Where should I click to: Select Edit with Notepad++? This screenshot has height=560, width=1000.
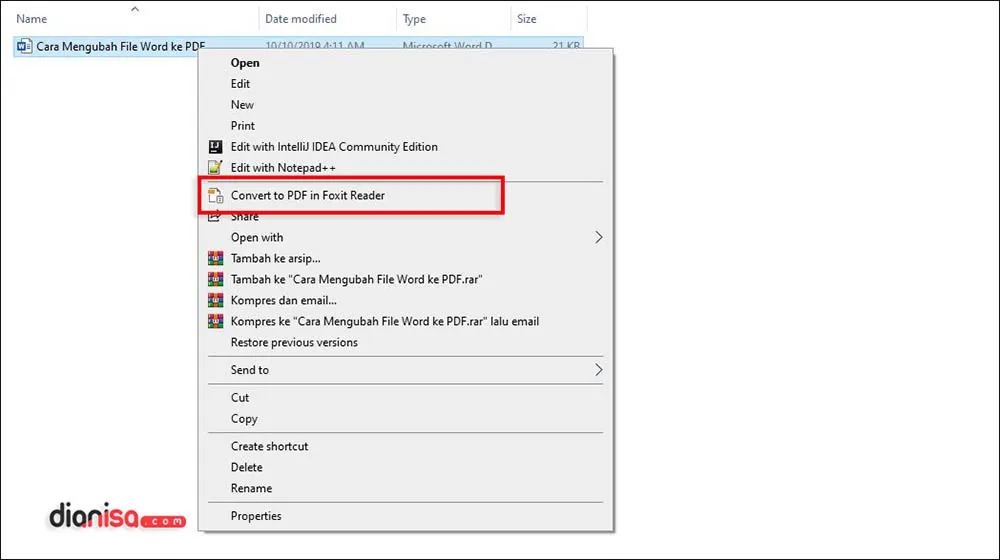coord(283,168)
